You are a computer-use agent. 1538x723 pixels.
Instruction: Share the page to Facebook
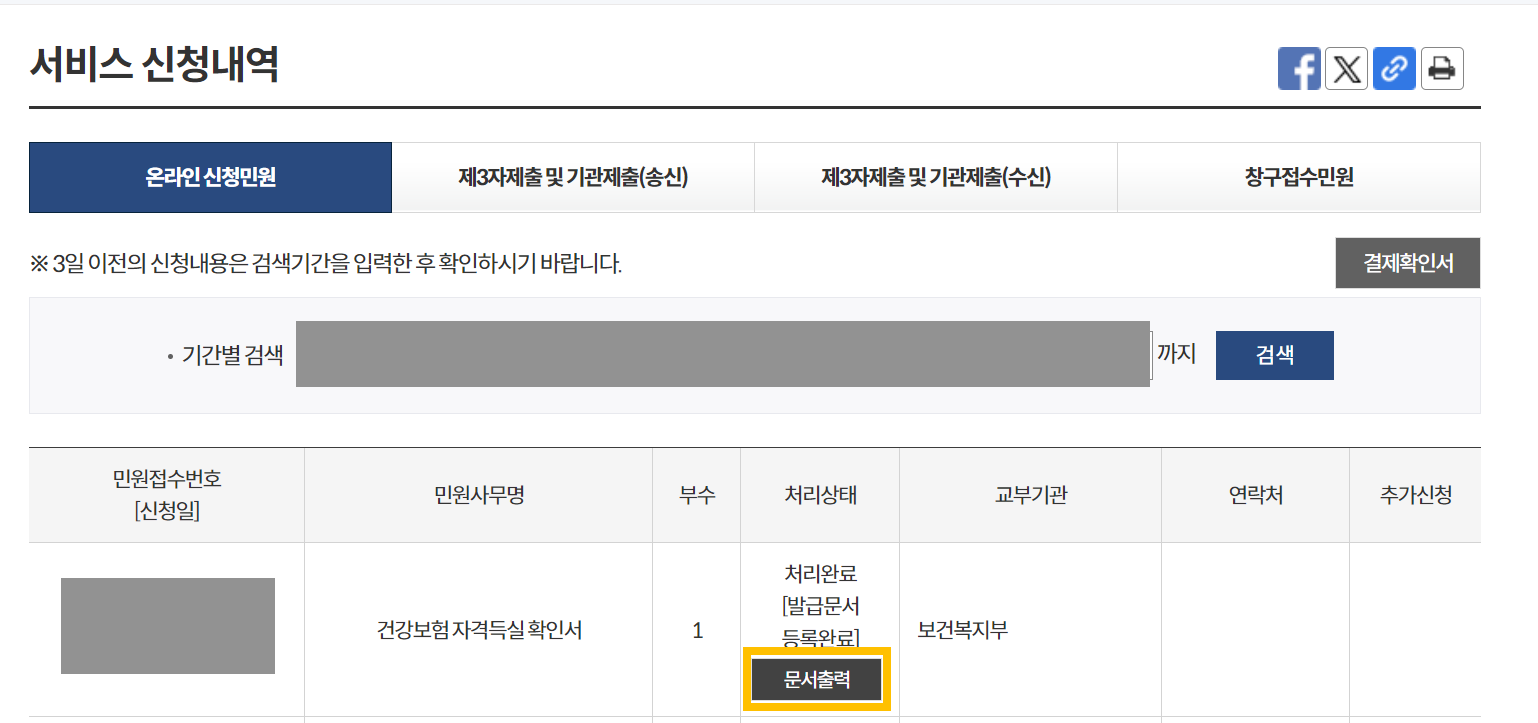click(1299, 68)
